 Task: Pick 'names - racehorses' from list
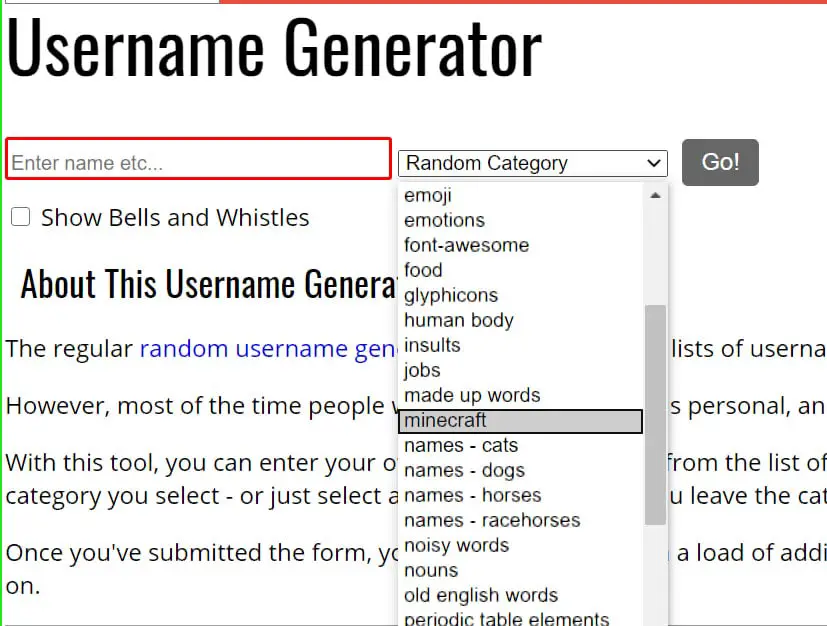pyautogui.click(x=521, y=521)
